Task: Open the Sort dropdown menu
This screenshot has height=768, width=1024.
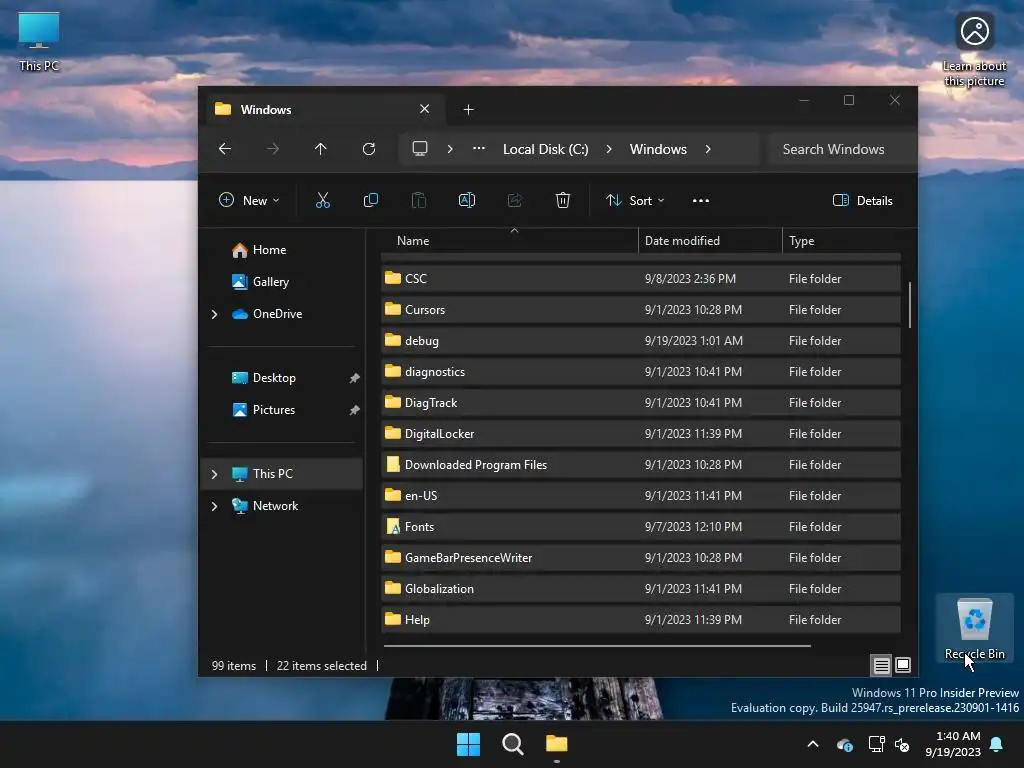Action: coord(635,200)
